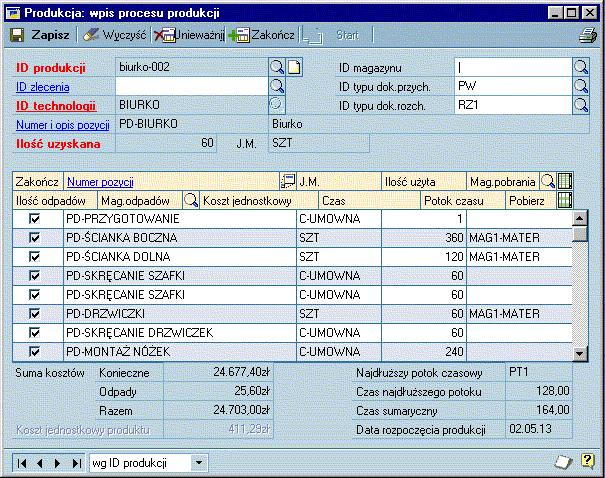The height and width of the screenshot is (478, 605).
Task: Click the ID typu dok.rozch. field with RZ1
Action: click(513, 105)
